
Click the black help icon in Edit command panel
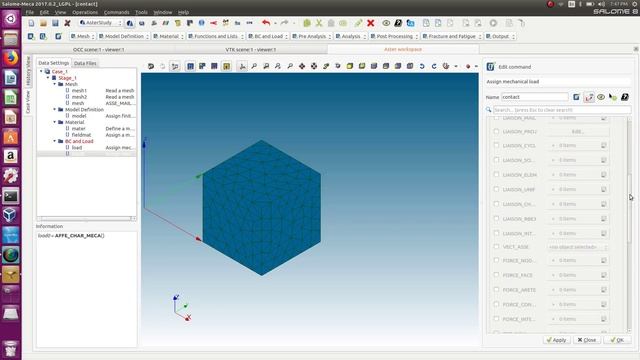click(625, 97)
